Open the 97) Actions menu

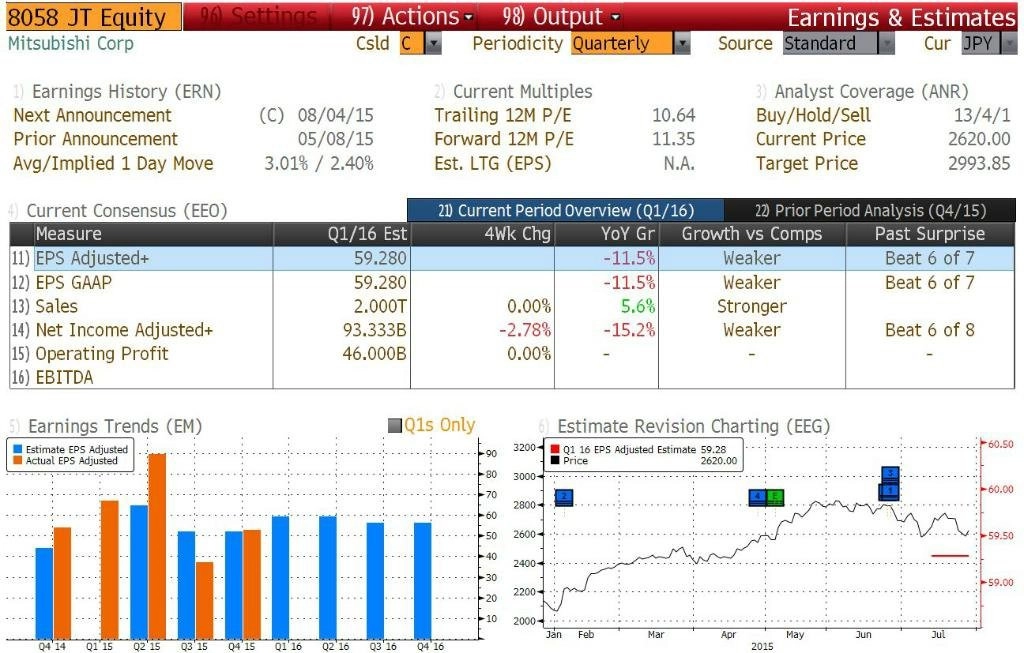411,16
